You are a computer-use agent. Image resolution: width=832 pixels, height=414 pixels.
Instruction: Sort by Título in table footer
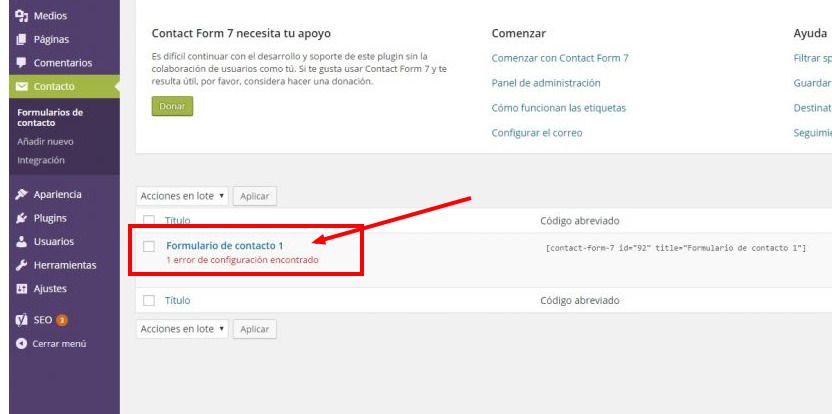(x=177, y=300)
